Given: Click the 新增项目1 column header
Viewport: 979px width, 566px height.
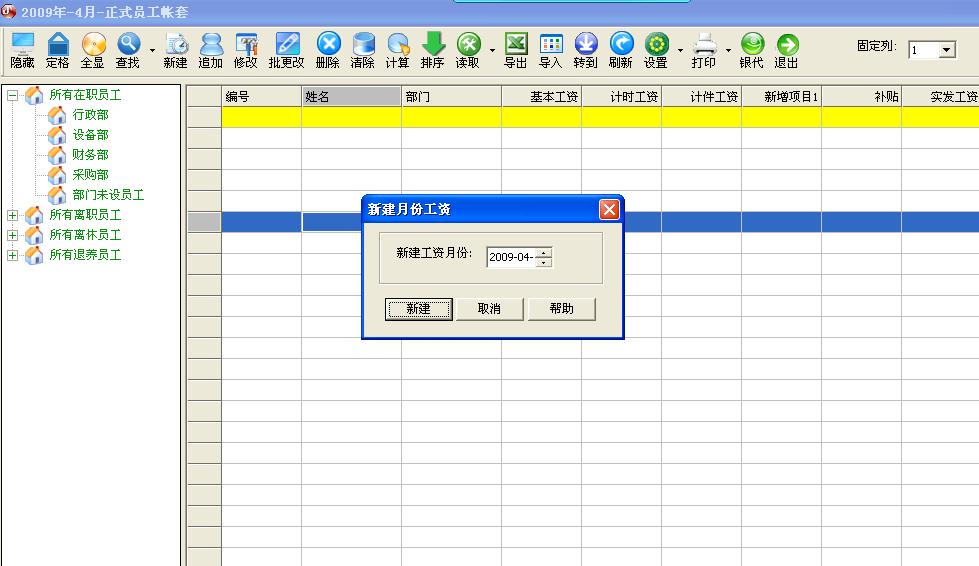Looking at the screenshot, I should tap(781, 97).
